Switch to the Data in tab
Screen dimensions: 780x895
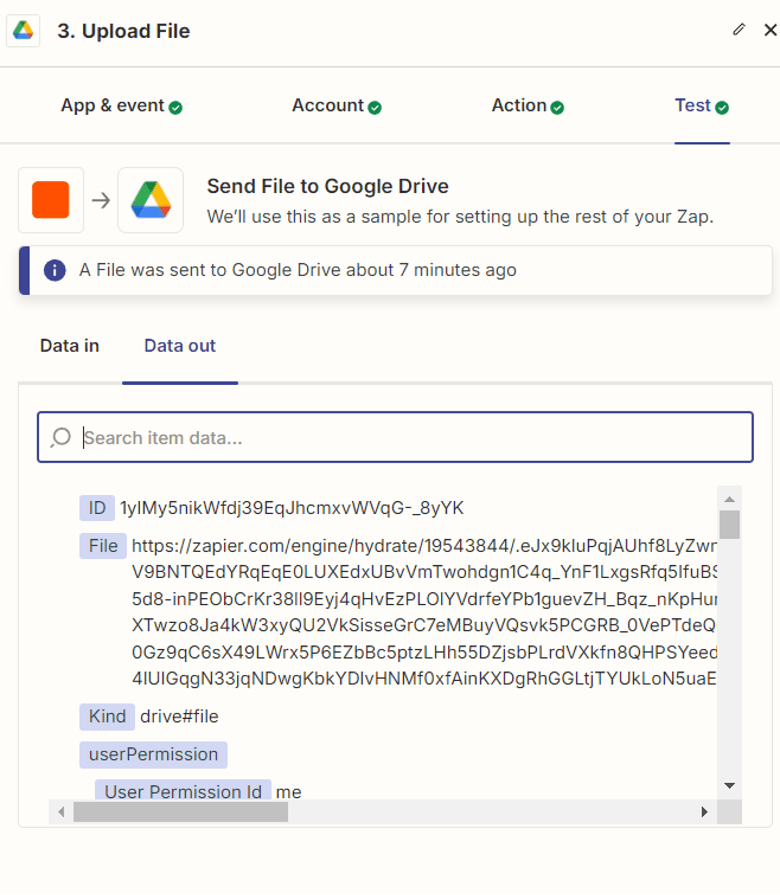(69, 346)
